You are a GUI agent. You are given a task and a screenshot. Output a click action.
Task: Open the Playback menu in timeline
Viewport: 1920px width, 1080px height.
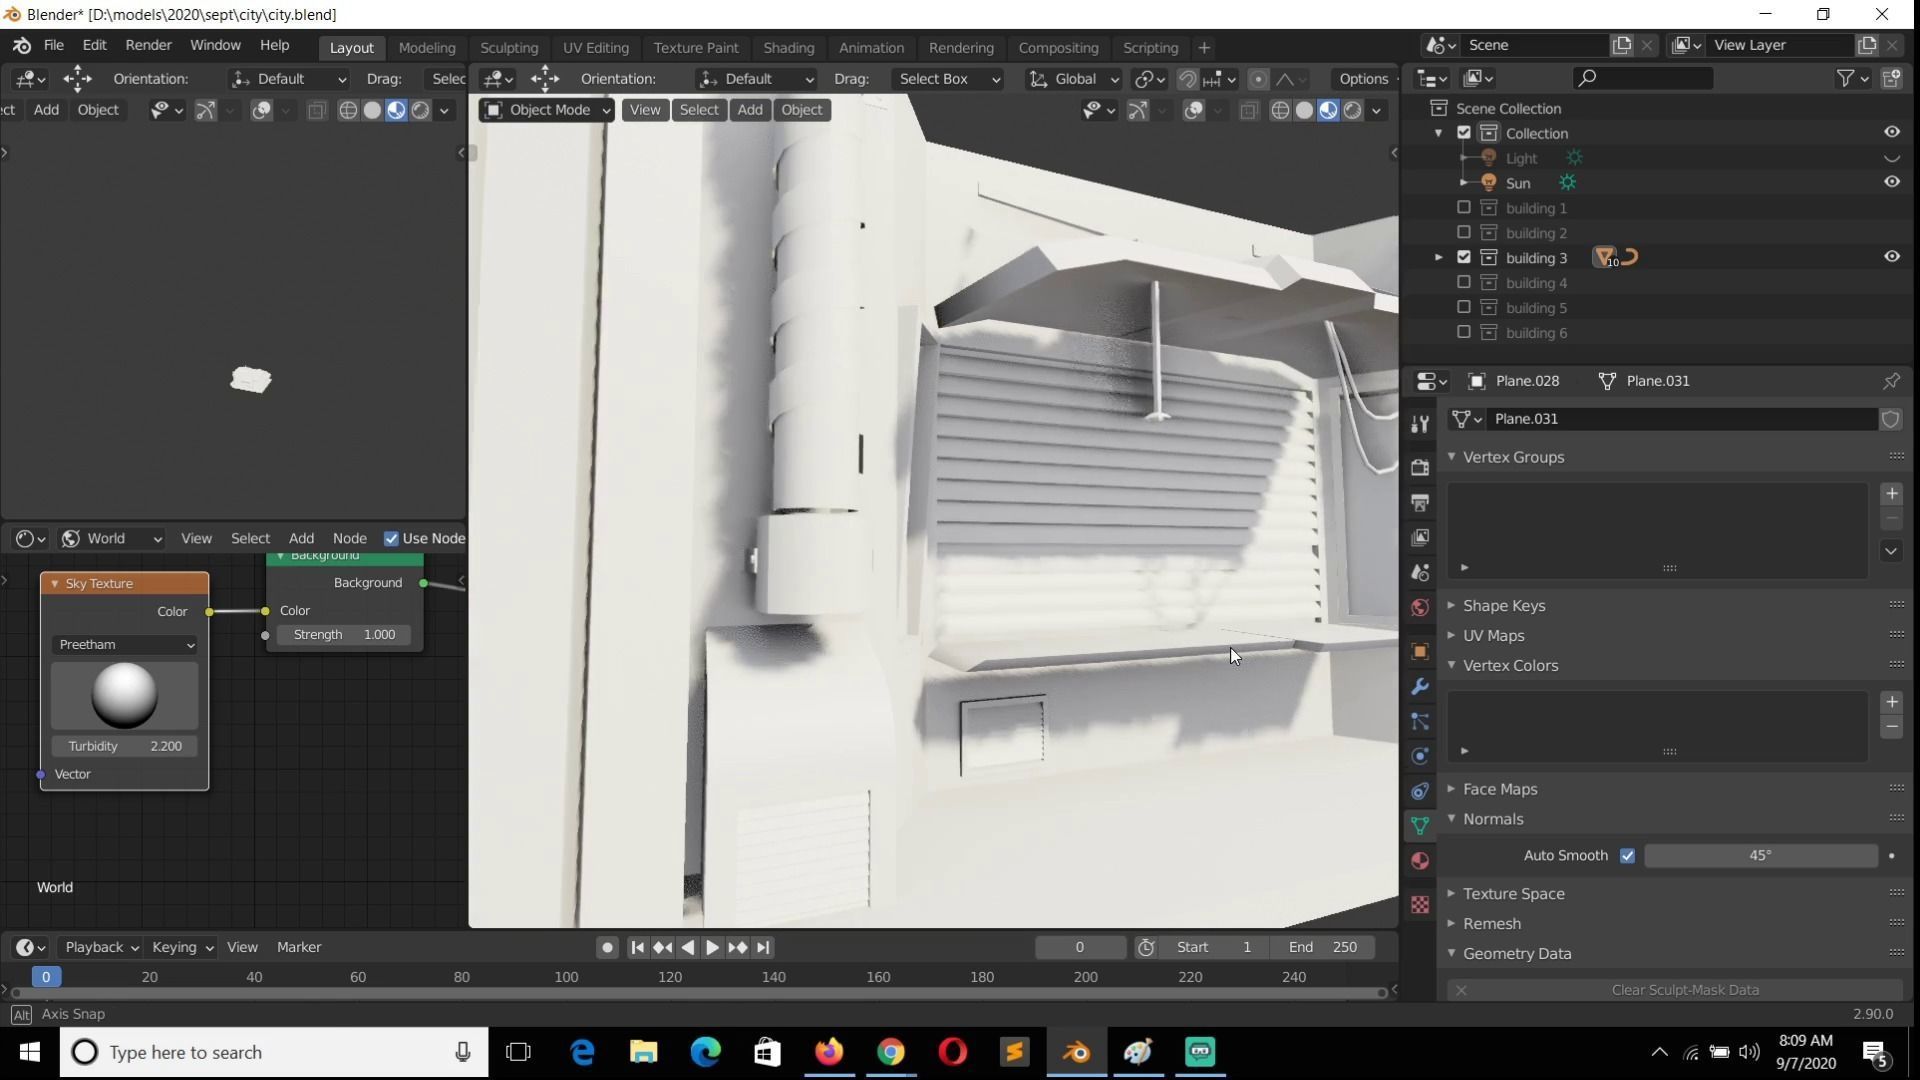[x=101, y=947]
